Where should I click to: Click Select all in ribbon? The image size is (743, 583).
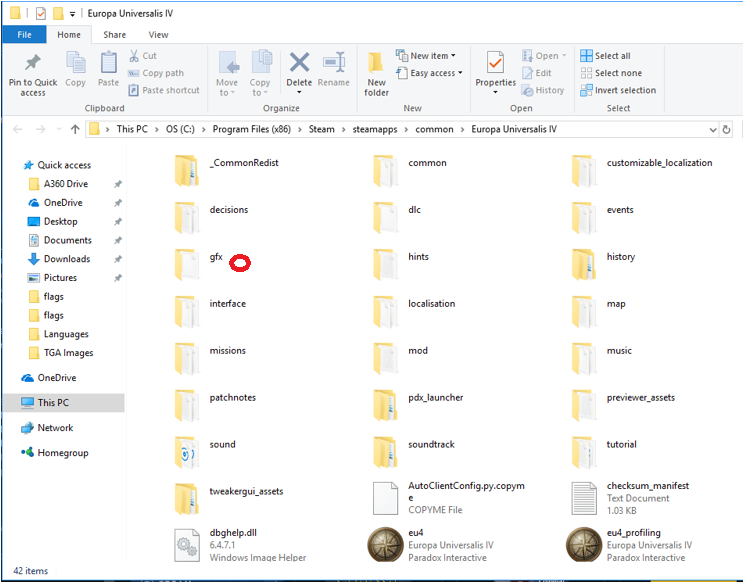tap(605, 56)
